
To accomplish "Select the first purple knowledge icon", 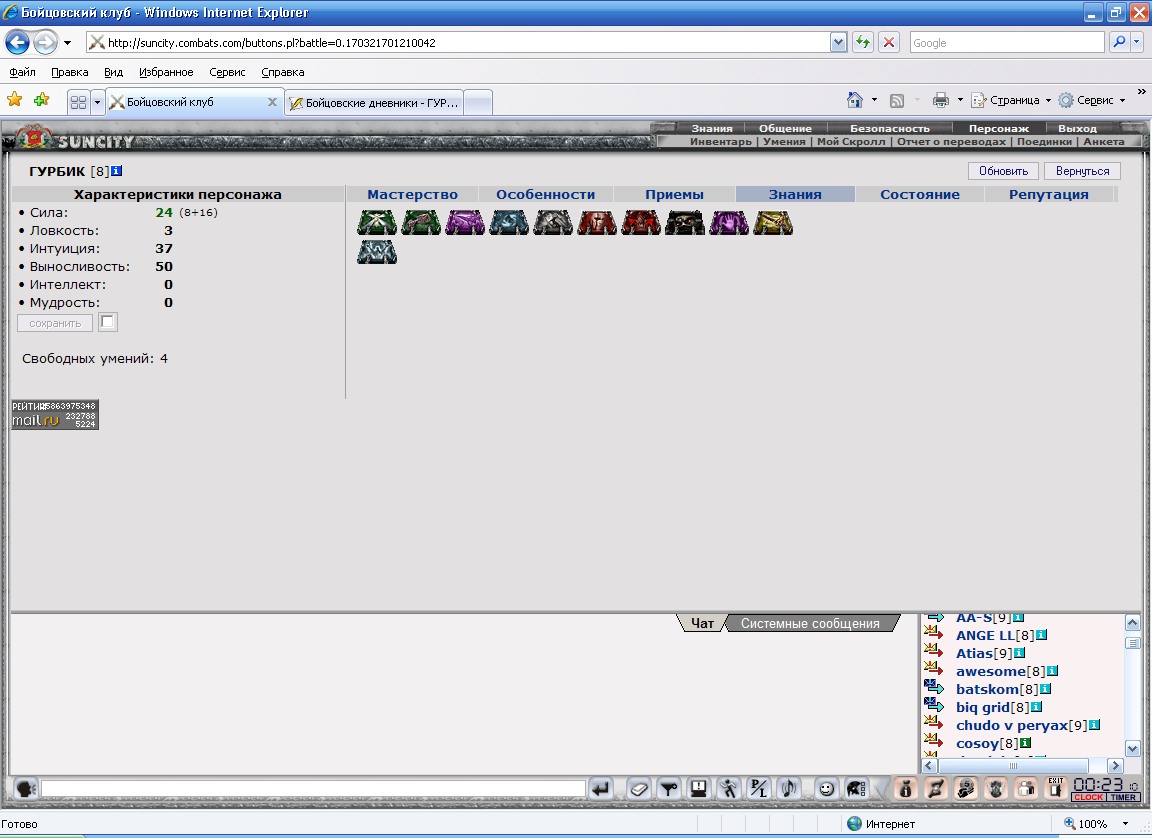I will click(x=465, y=223).
